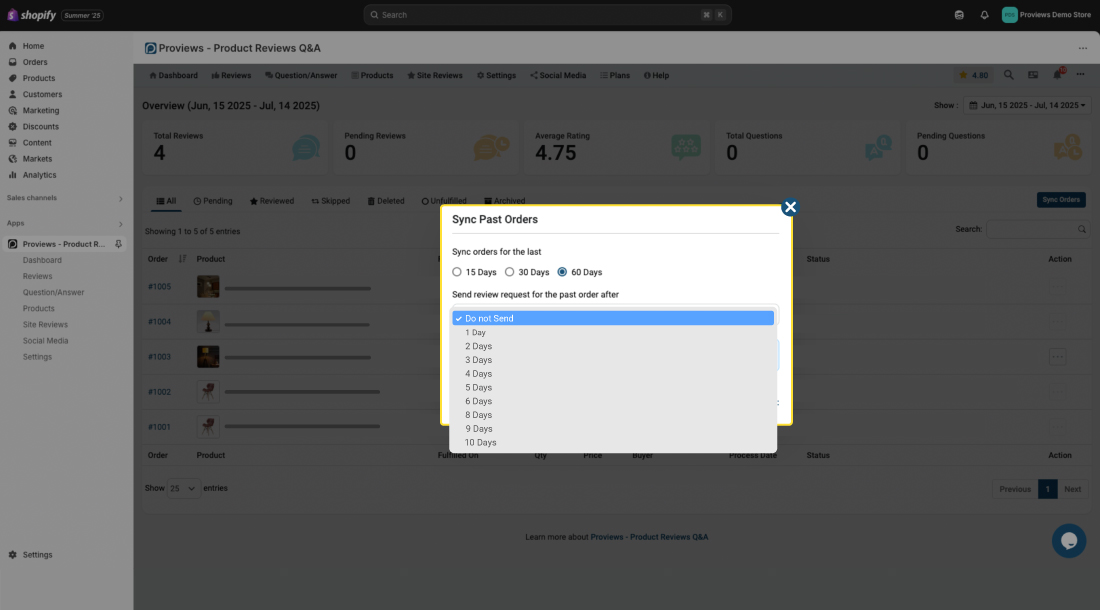Open Social Media under Proviews in sidebar
Image resolution: width=1100 pixels, height=610 pixels.
coord(45,341)
